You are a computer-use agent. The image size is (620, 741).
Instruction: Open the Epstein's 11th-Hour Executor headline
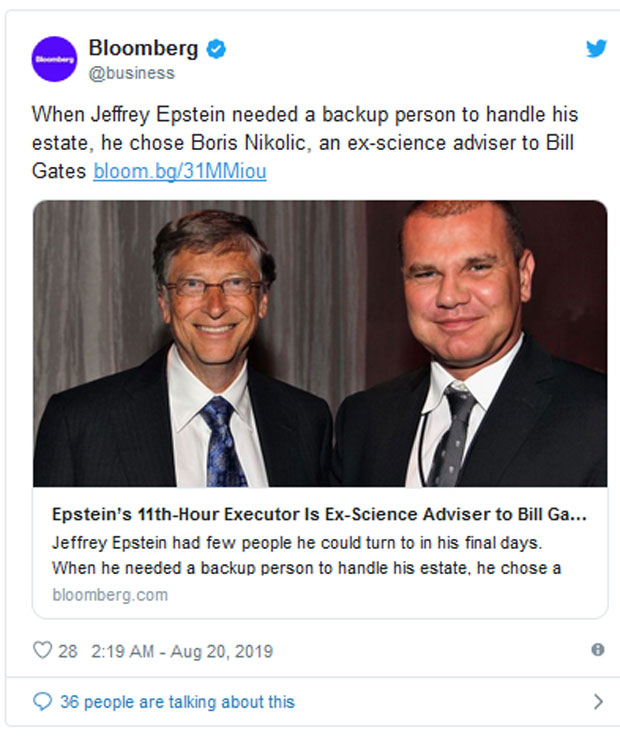320,516
